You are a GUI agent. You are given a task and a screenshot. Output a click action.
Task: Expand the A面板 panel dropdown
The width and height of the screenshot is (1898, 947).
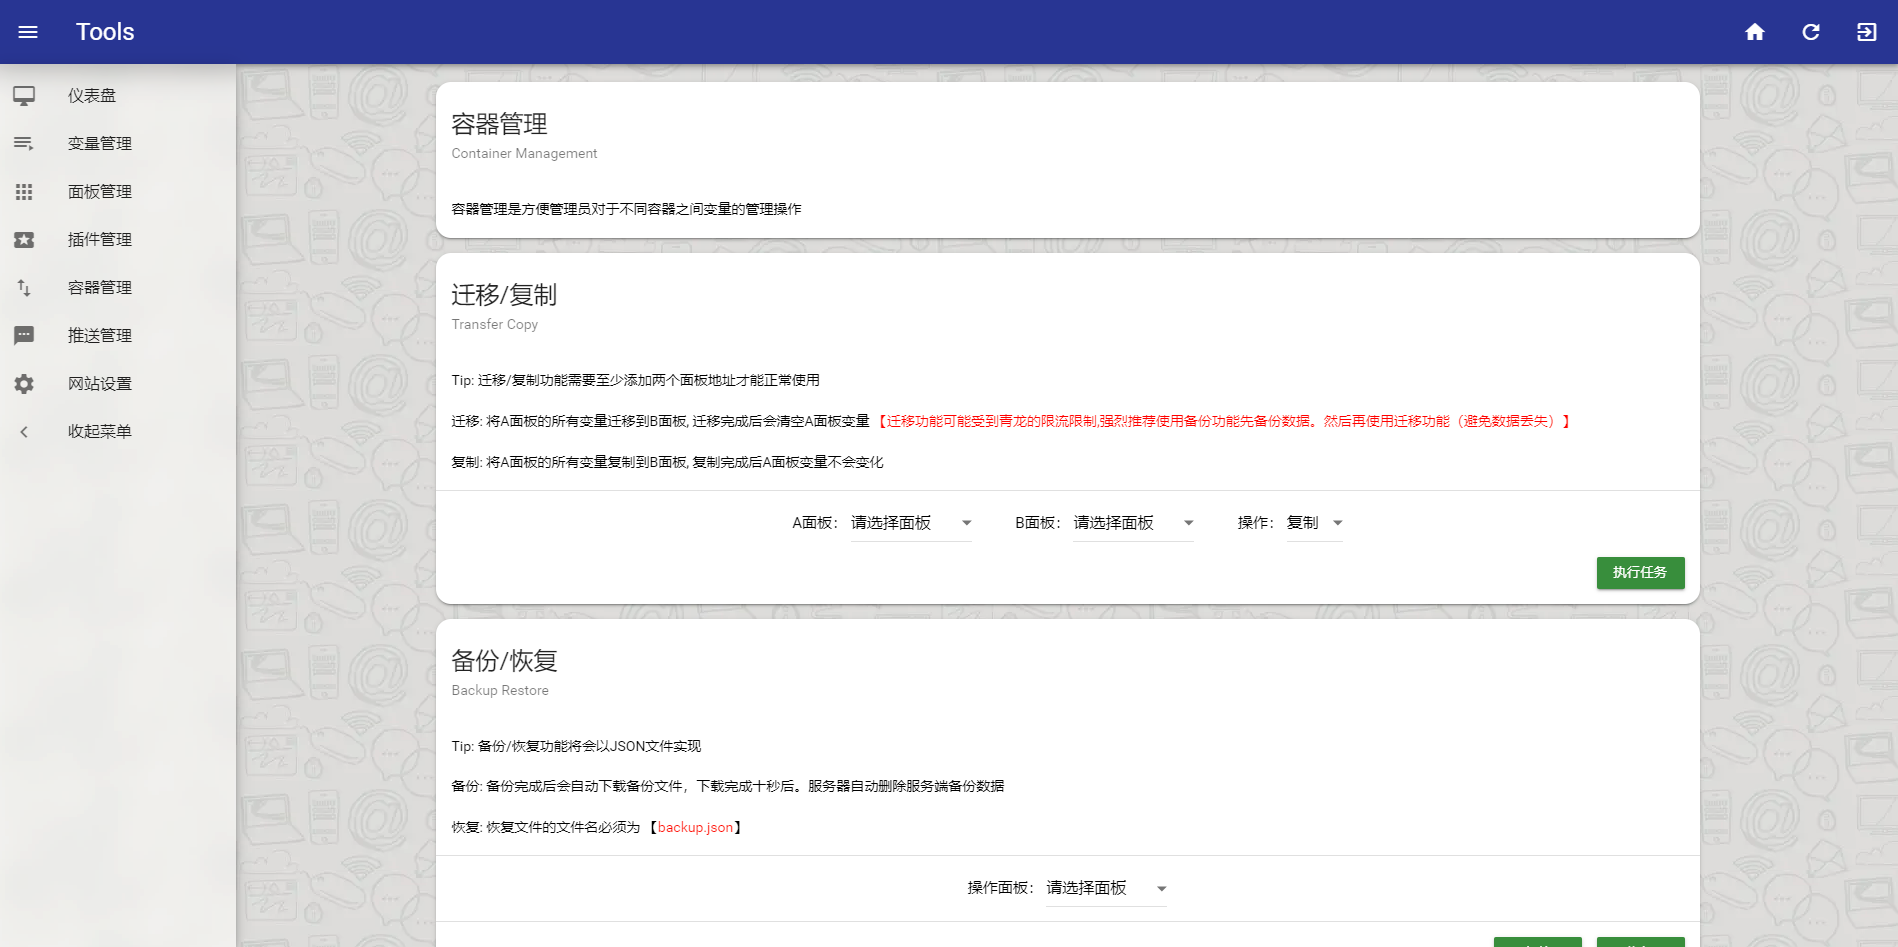click(x=911, y=523)
